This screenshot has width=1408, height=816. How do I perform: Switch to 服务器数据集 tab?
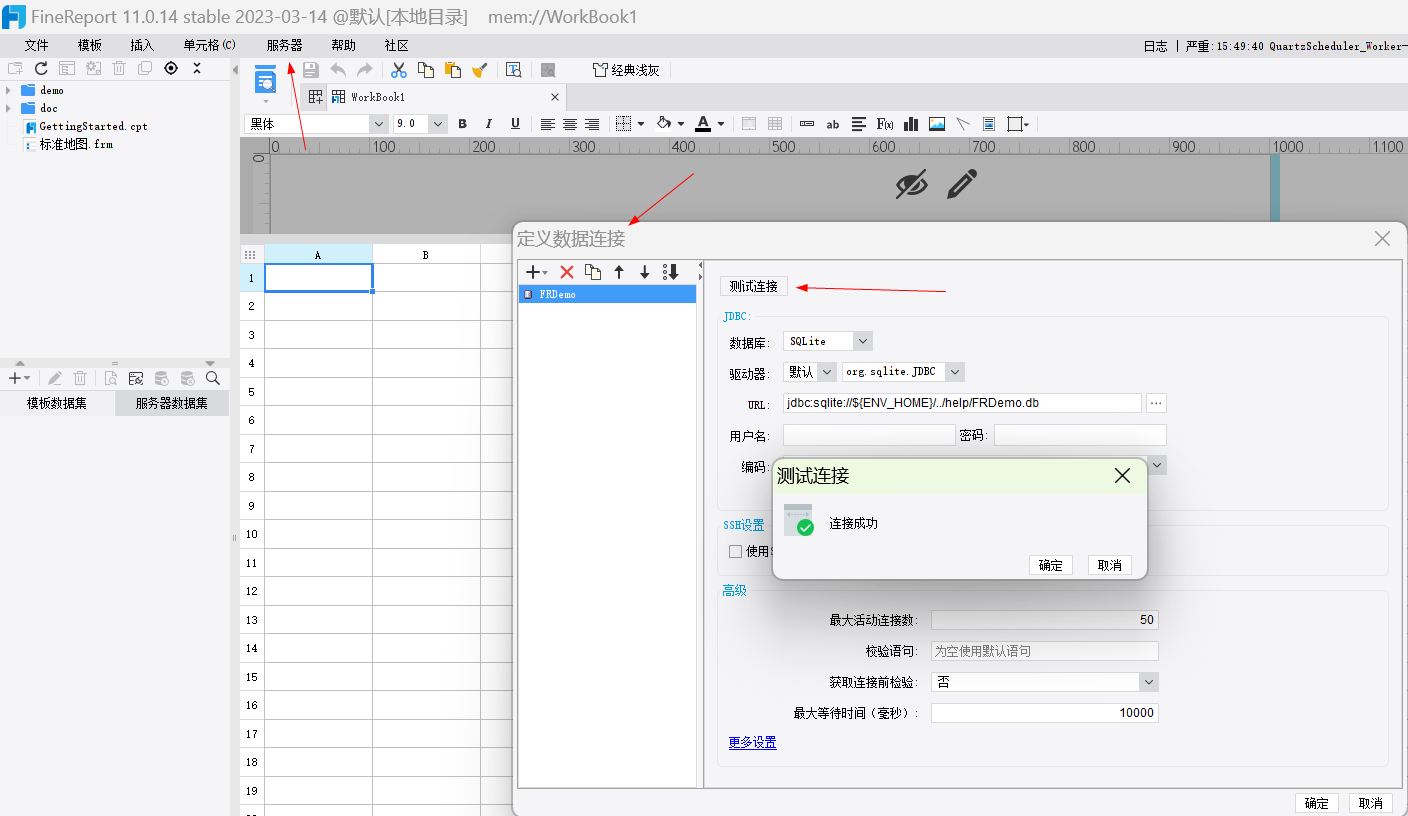[x=172, y=404]
